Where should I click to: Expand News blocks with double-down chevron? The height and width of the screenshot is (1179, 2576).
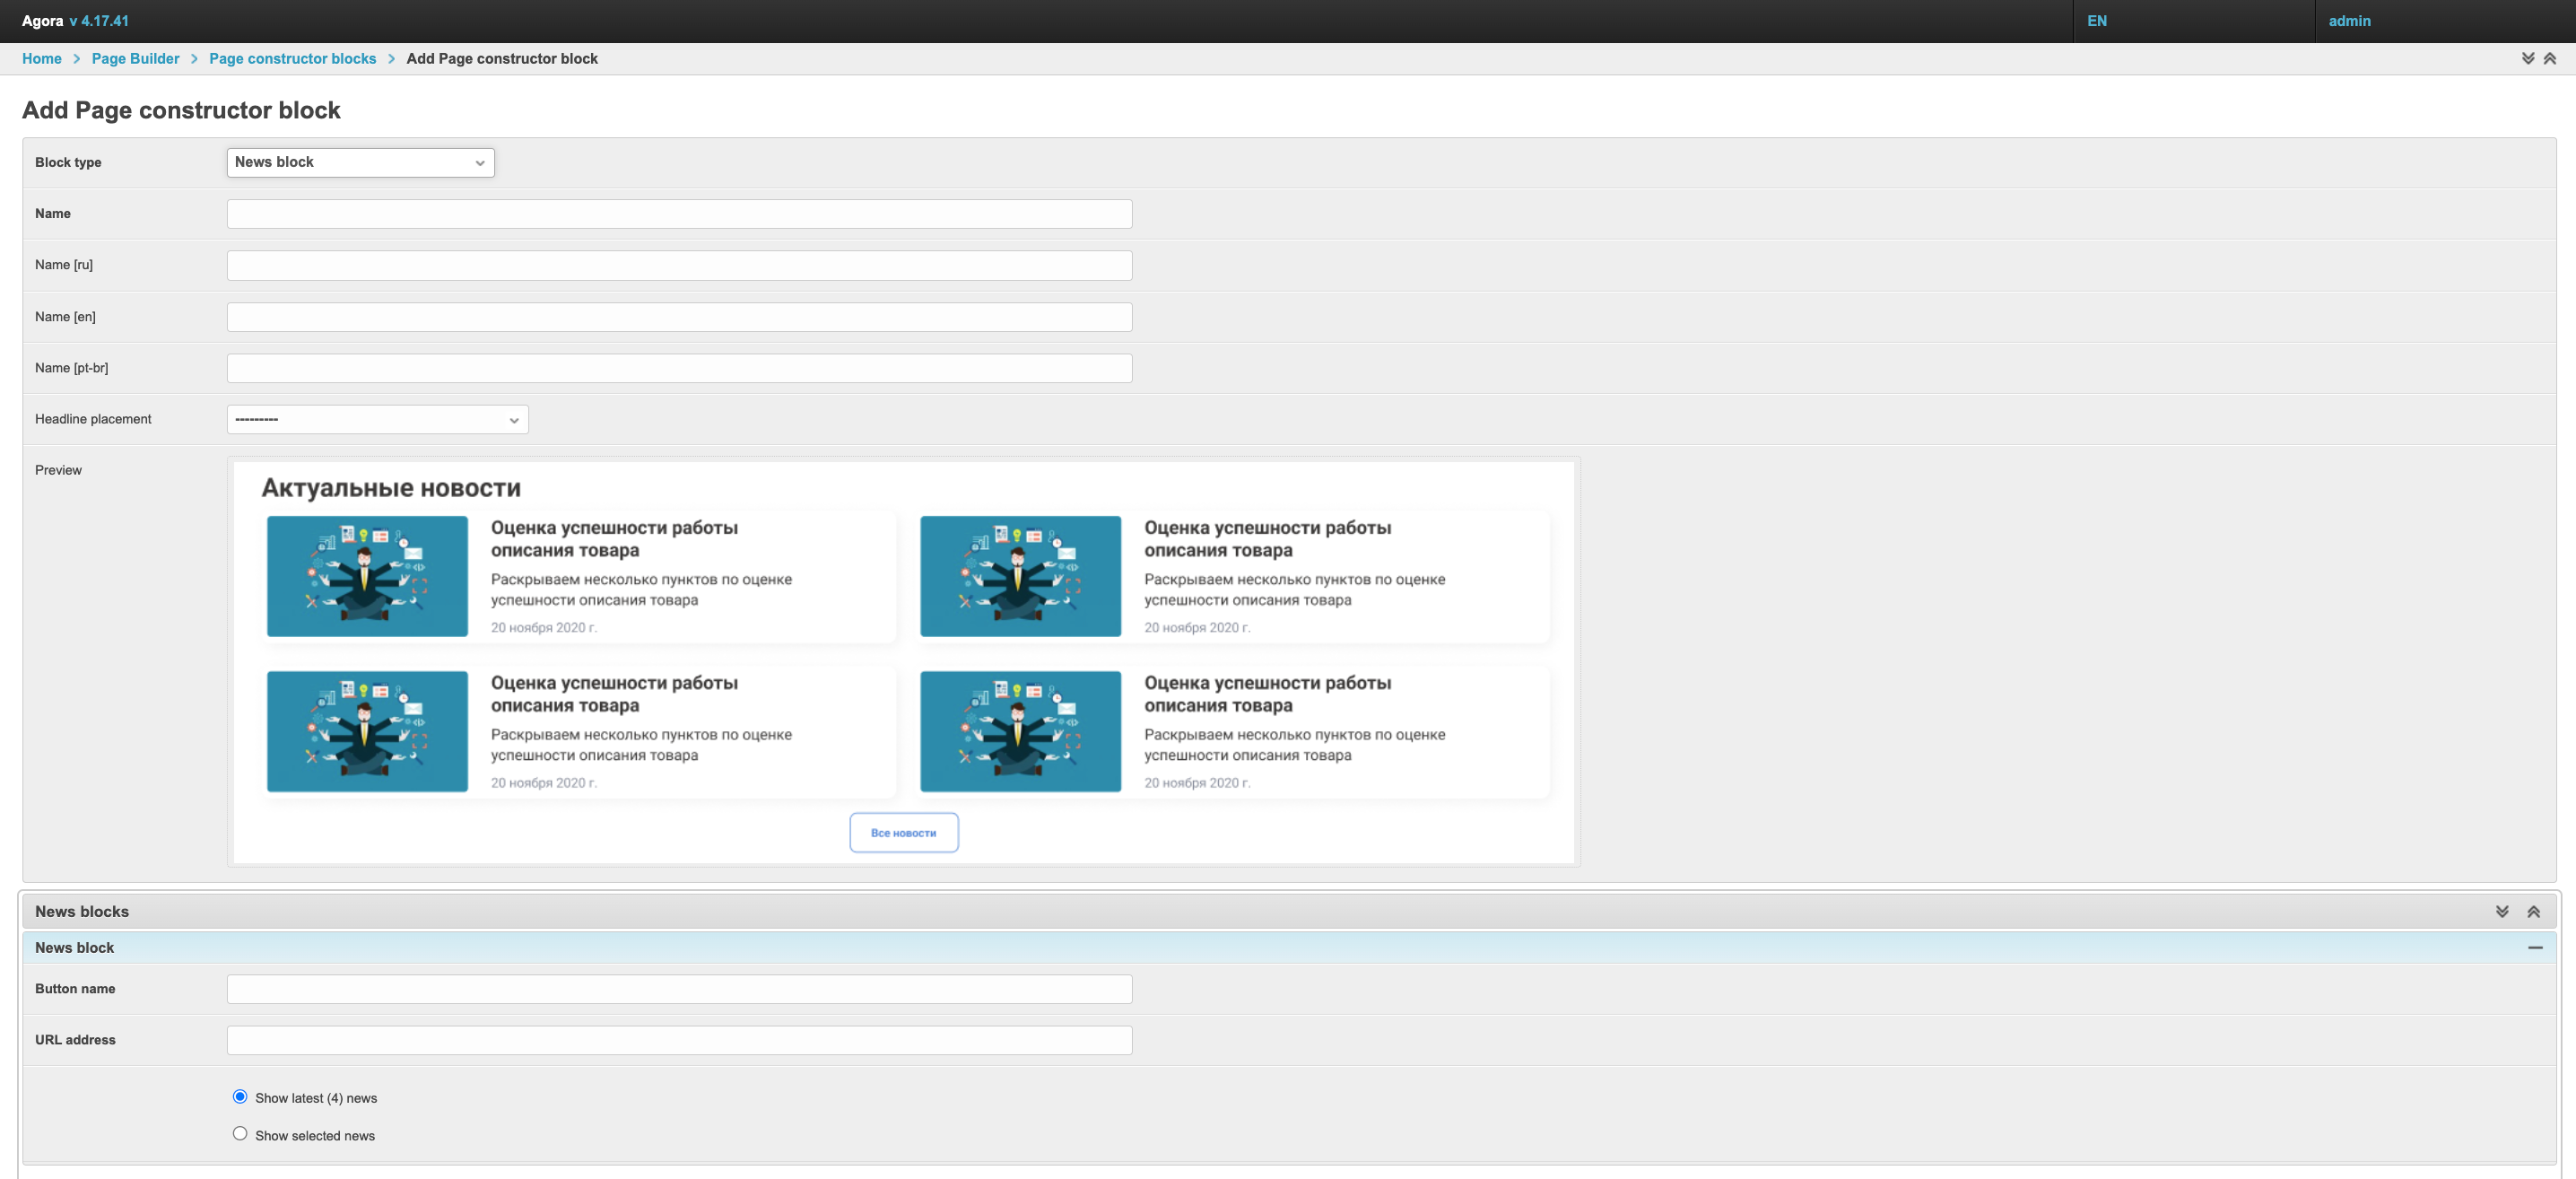(2501, 911)
